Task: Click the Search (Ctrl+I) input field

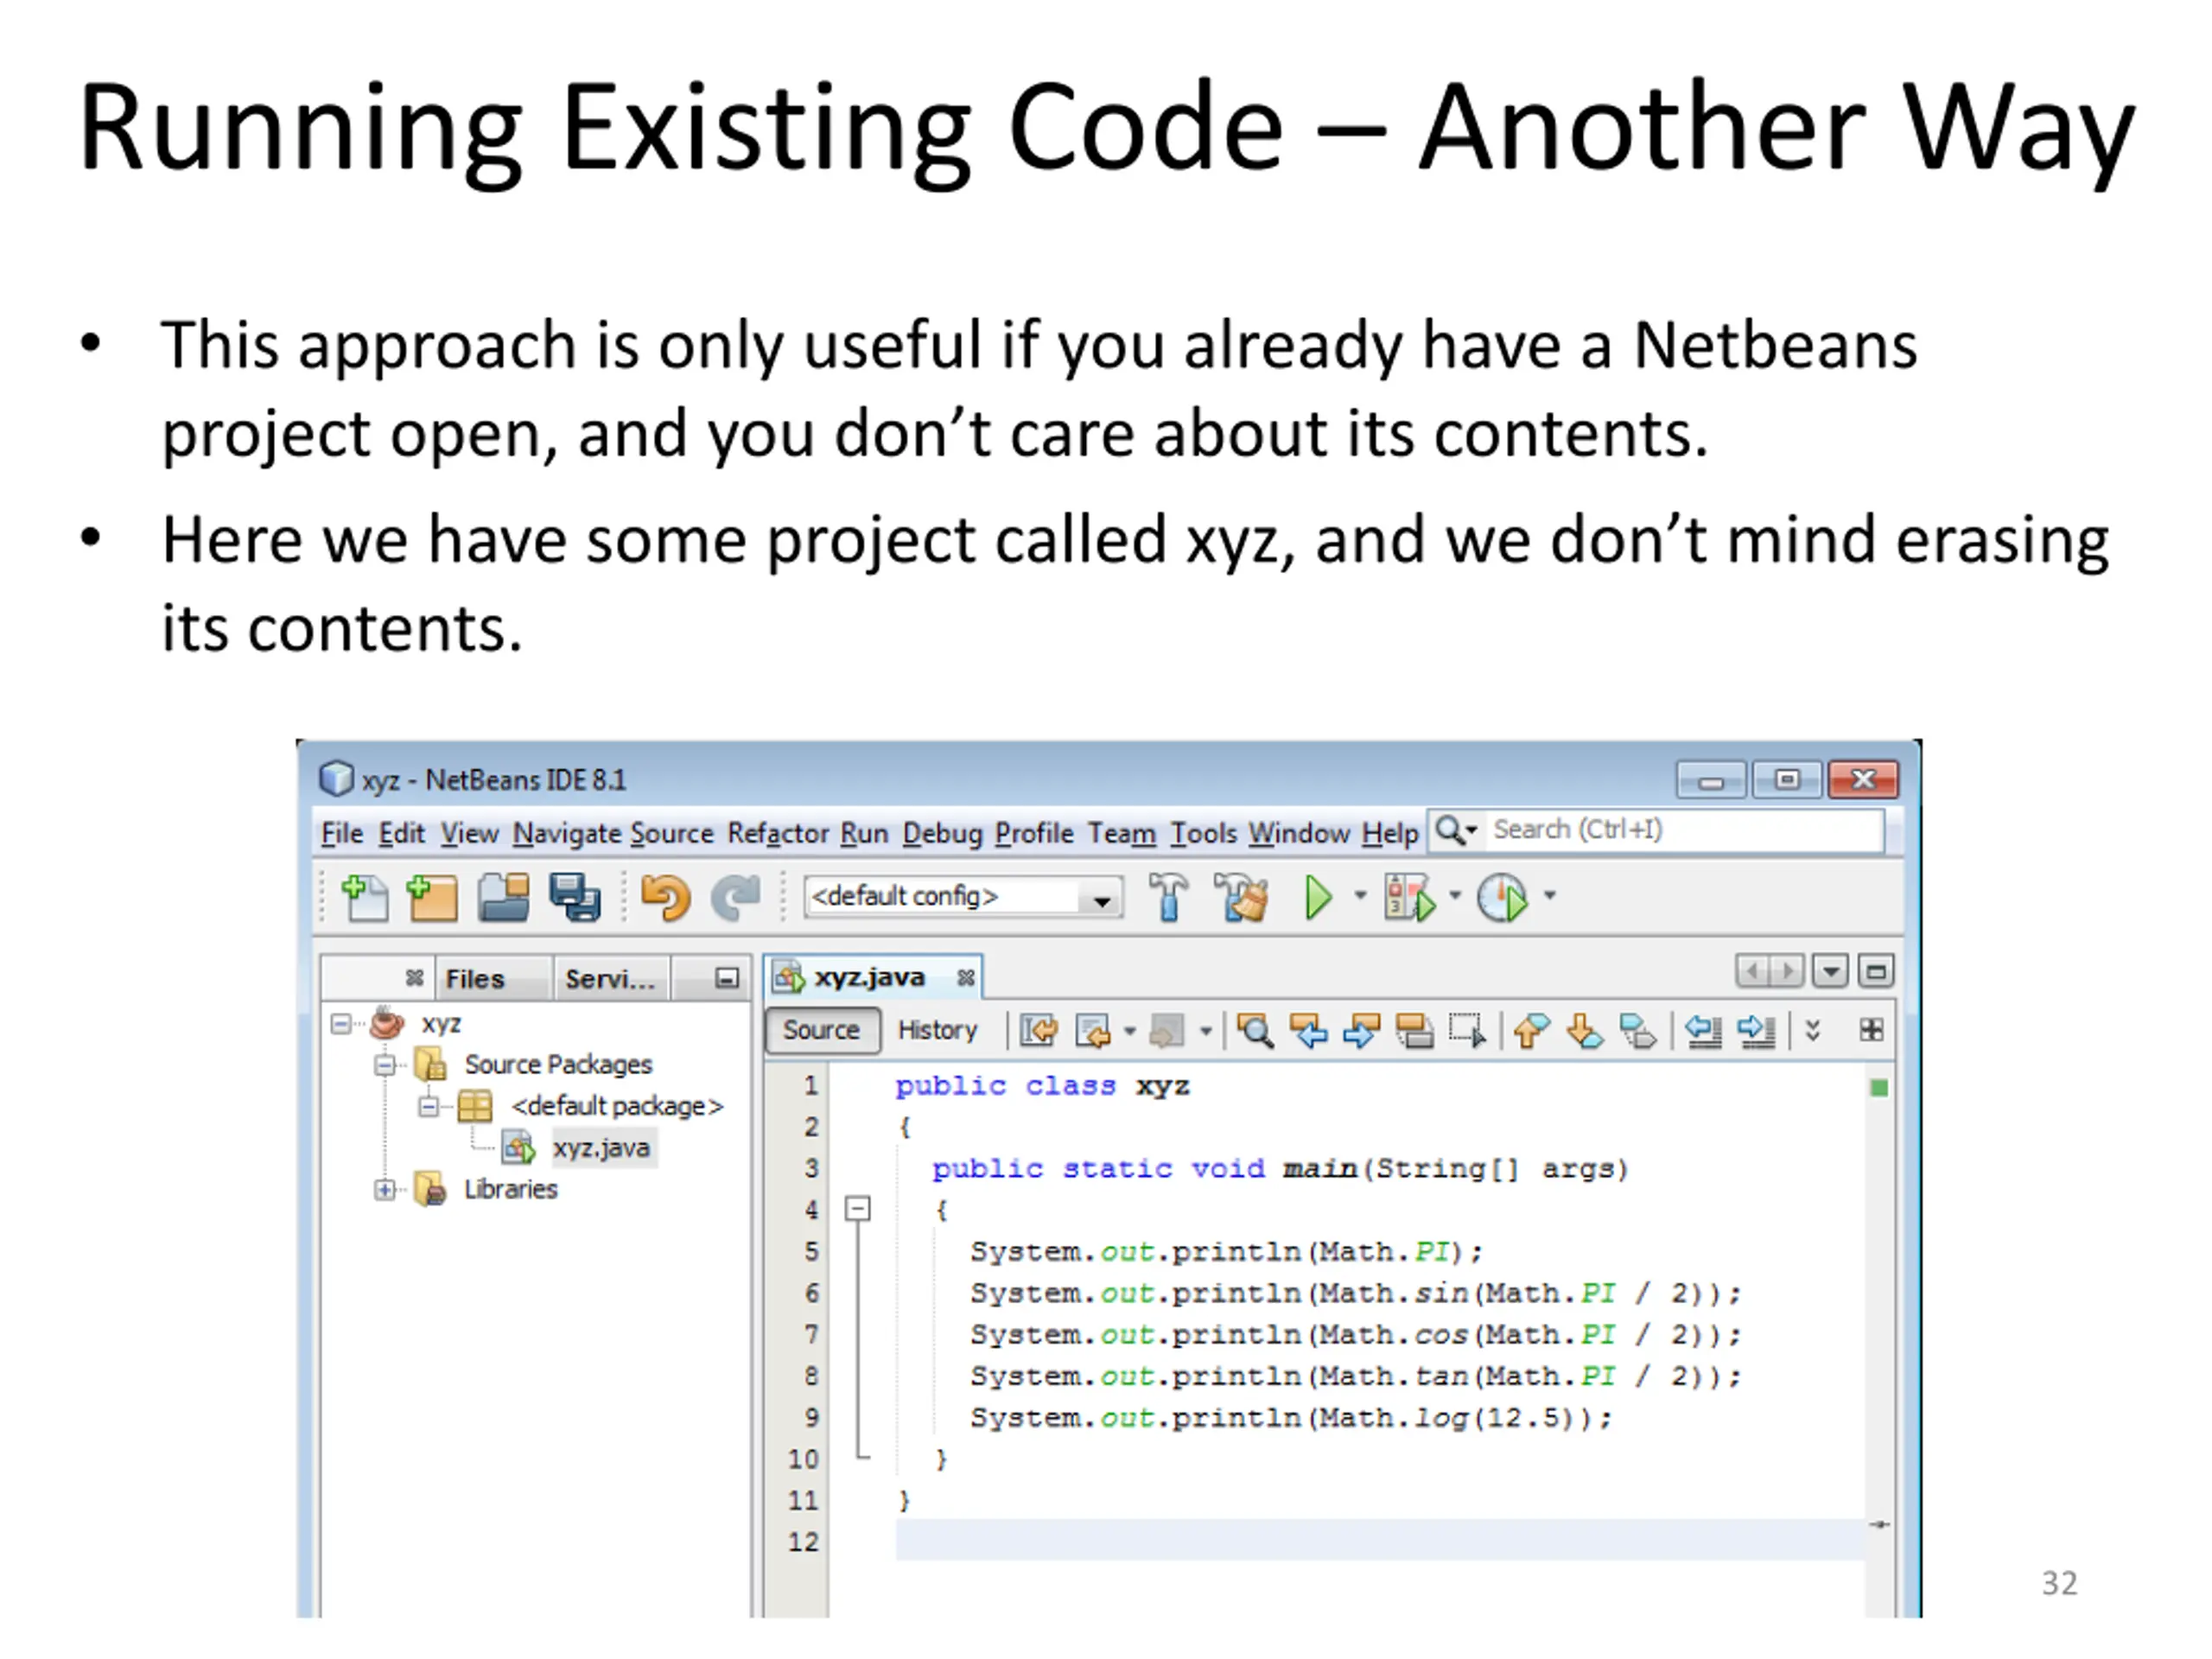Action: [x=1685, y=830]
